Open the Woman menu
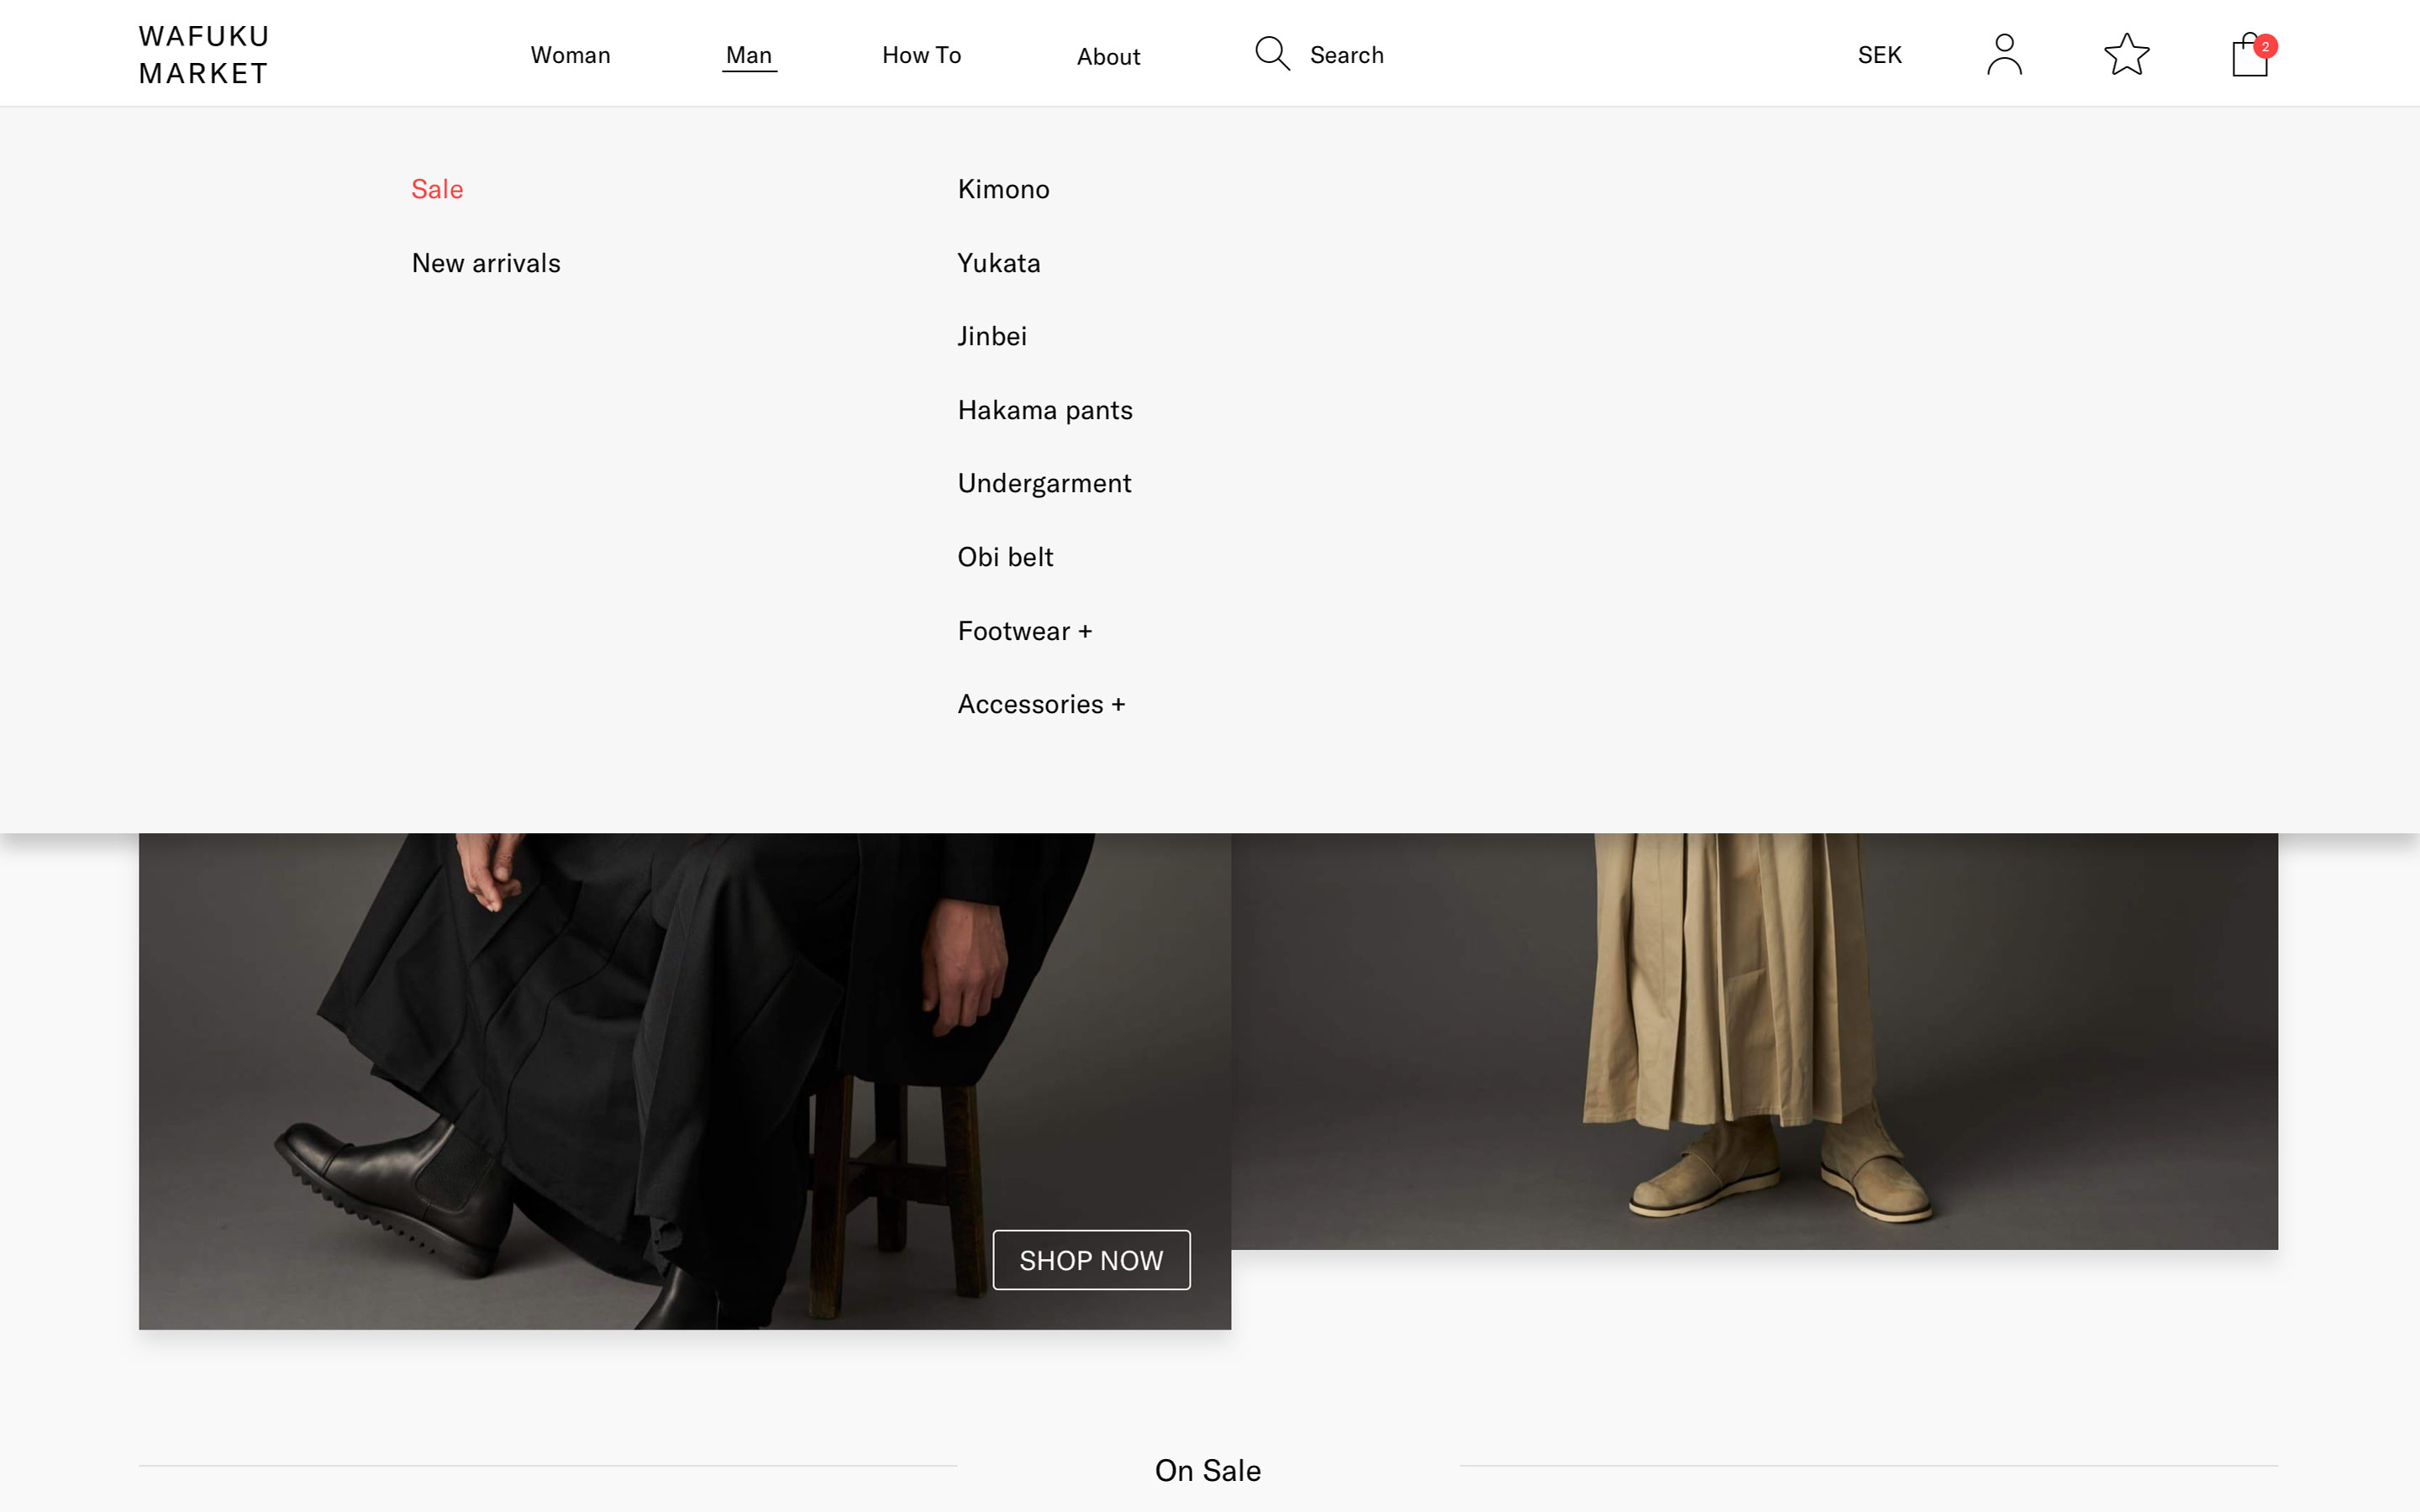Viewport: 2420px width, 1512px height. pos(570,55)
